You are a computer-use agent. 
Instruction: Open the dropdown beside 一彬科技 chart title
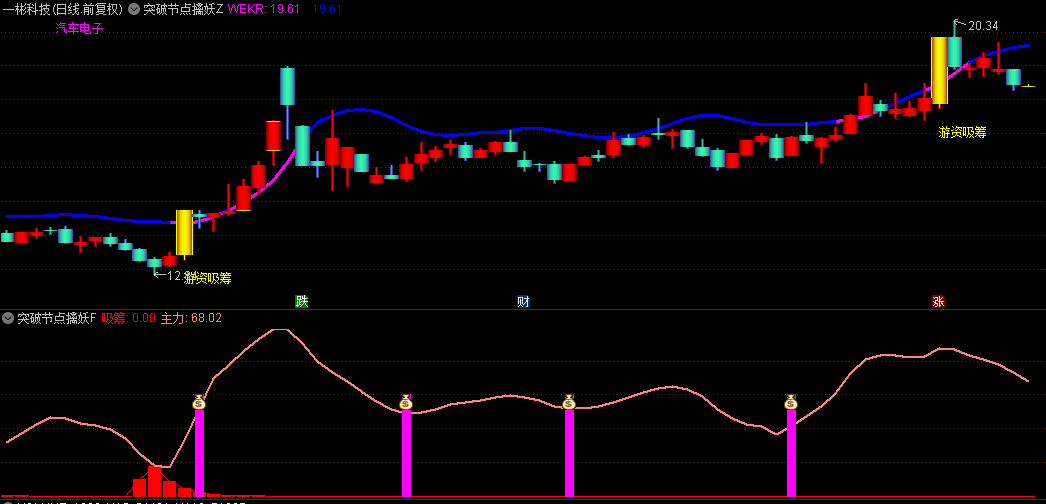click(x=133, y=9)
